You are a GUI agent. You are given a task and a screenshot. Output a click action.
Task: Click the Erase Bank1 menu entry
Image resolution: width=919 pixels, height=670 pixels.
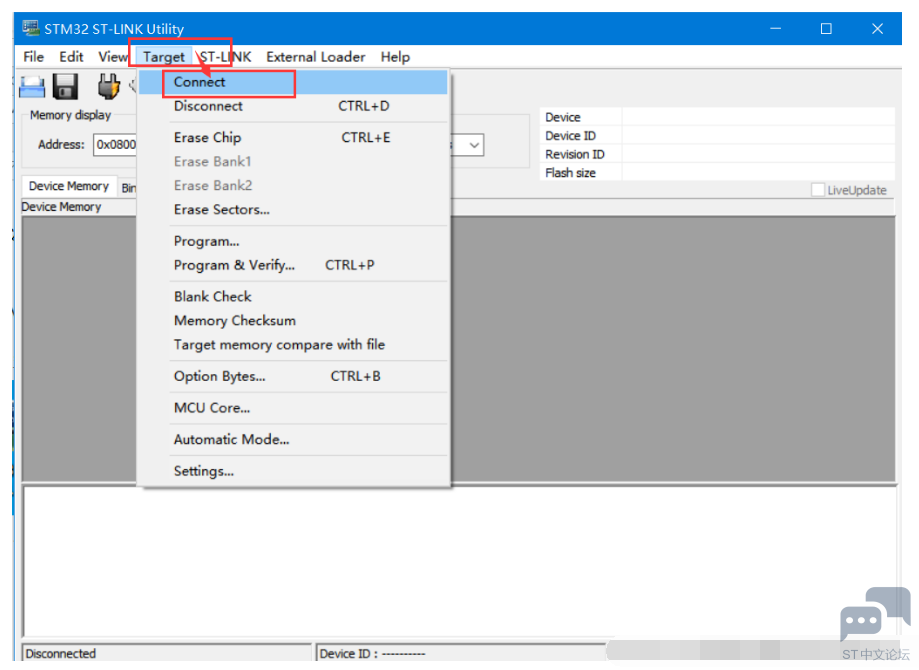tap(294, 161)
